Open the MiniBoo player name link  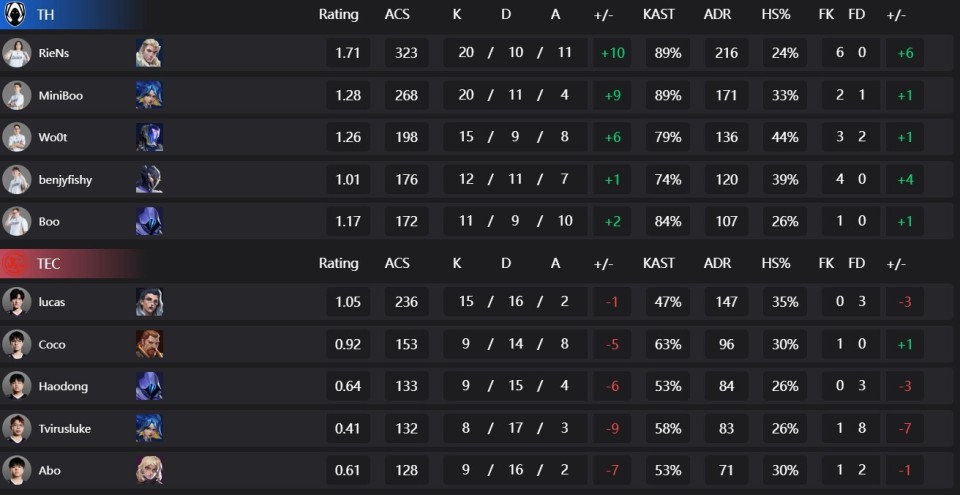click(61, 96)
